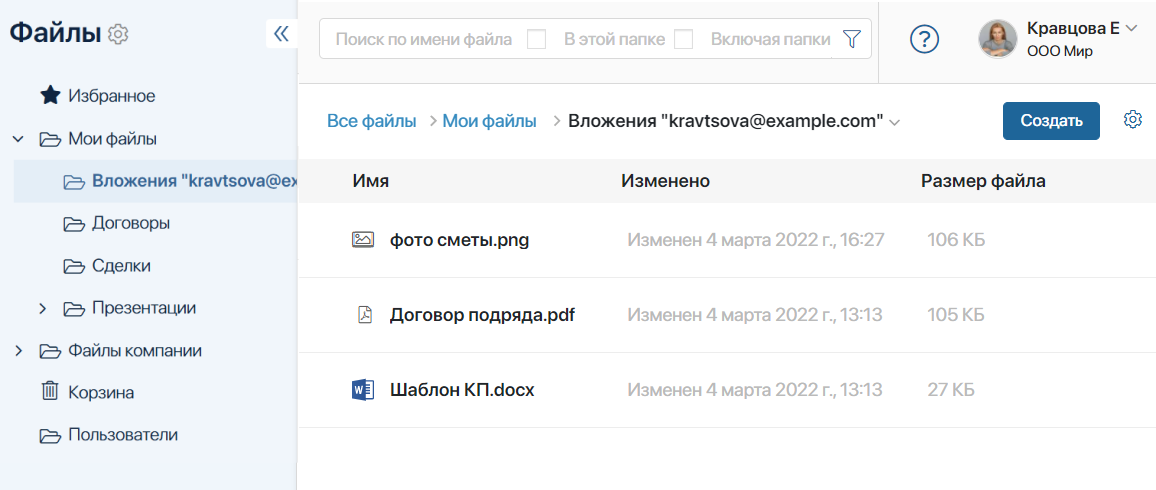This screenshot has height=490, width=1156.
Task: Open file 'Шаблон КП.docx'
Action: point(462,390)
